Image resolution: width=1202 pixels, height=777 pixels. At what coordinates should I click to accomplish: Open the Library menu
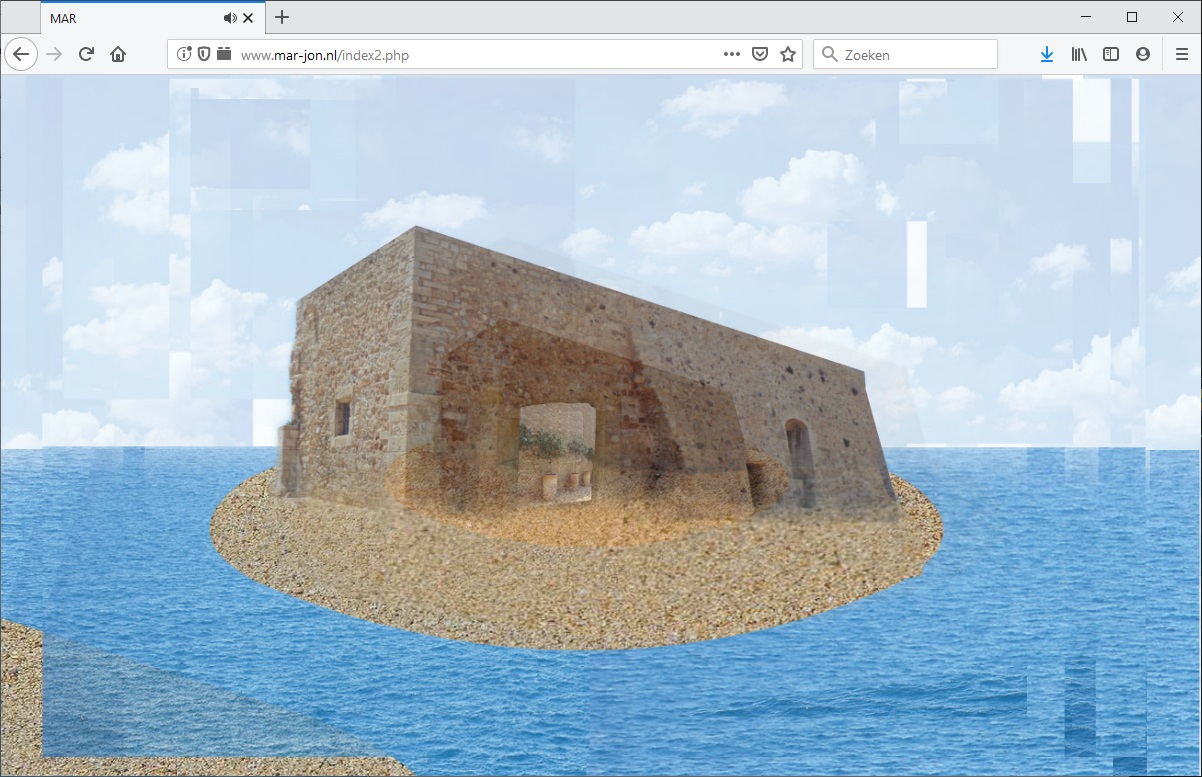(1079, 54)
